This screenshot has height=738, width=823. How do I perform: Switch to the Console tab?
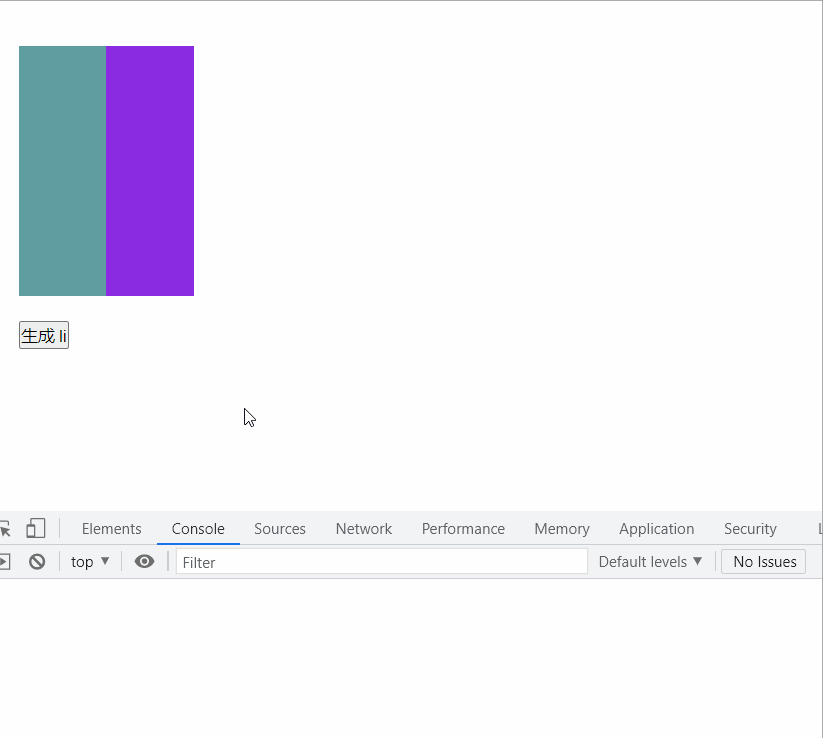tap(198, 529)
